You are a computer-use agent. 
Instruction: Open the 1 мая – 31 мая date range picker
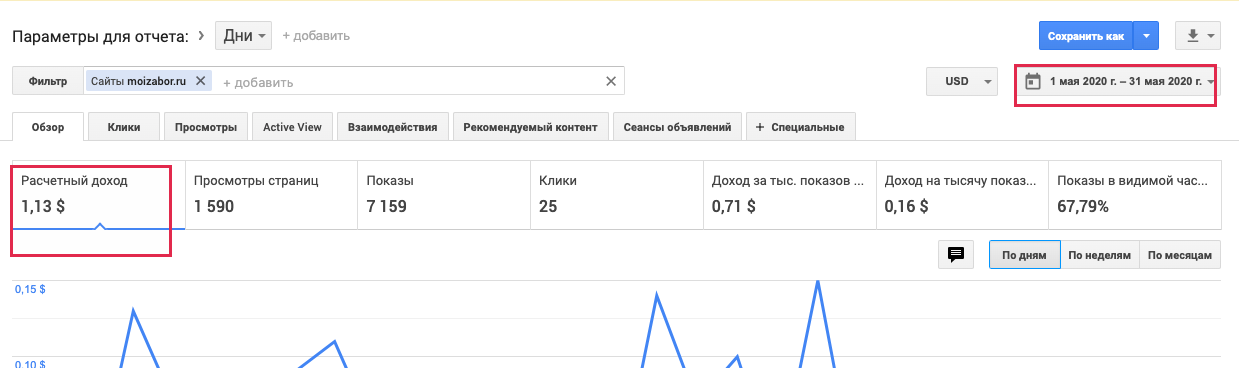pyautogui.click(x=1116, y=82)
